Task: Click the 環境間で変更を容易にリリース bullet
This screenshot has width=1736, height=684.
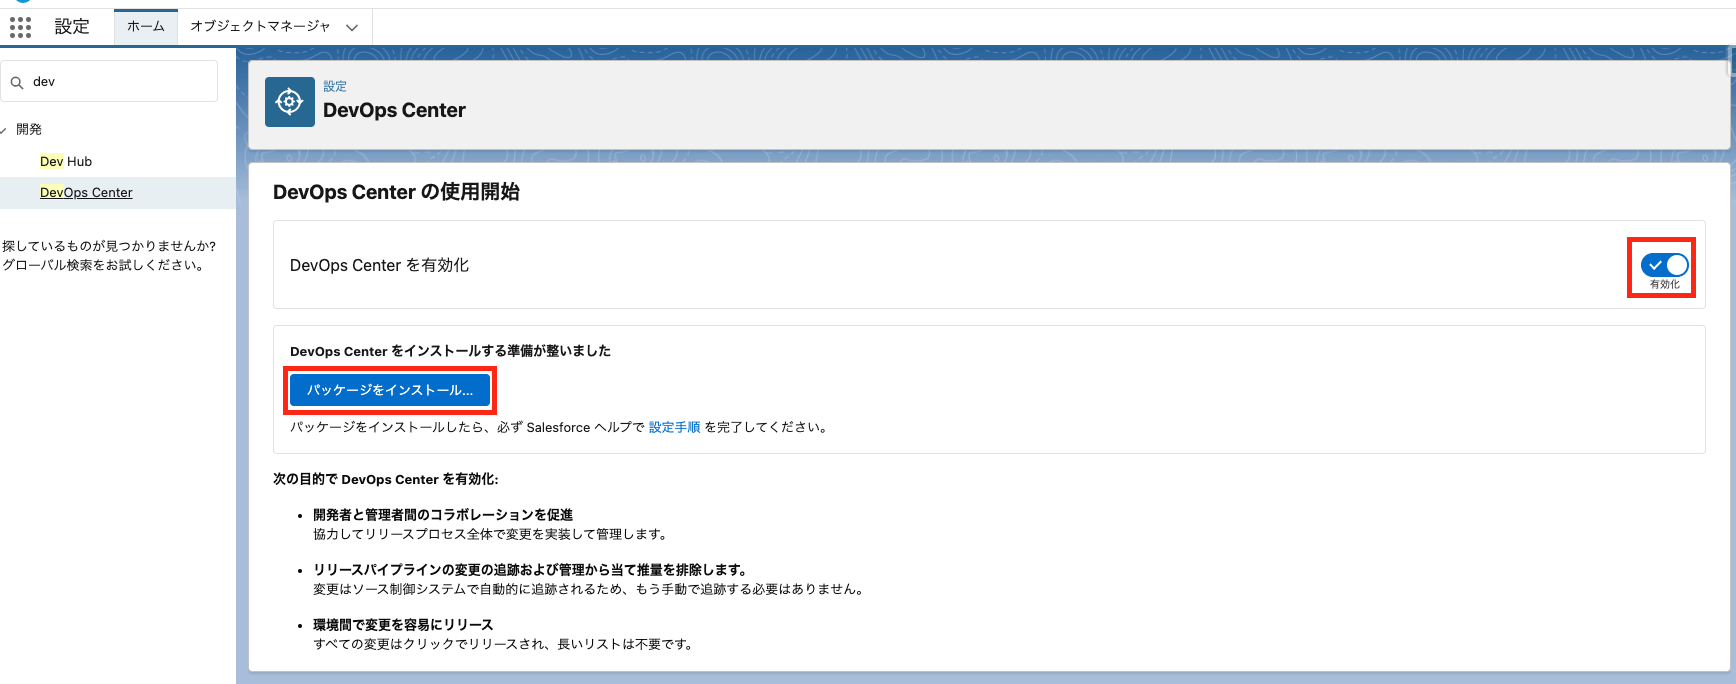Action: click(x=403, y=625)
